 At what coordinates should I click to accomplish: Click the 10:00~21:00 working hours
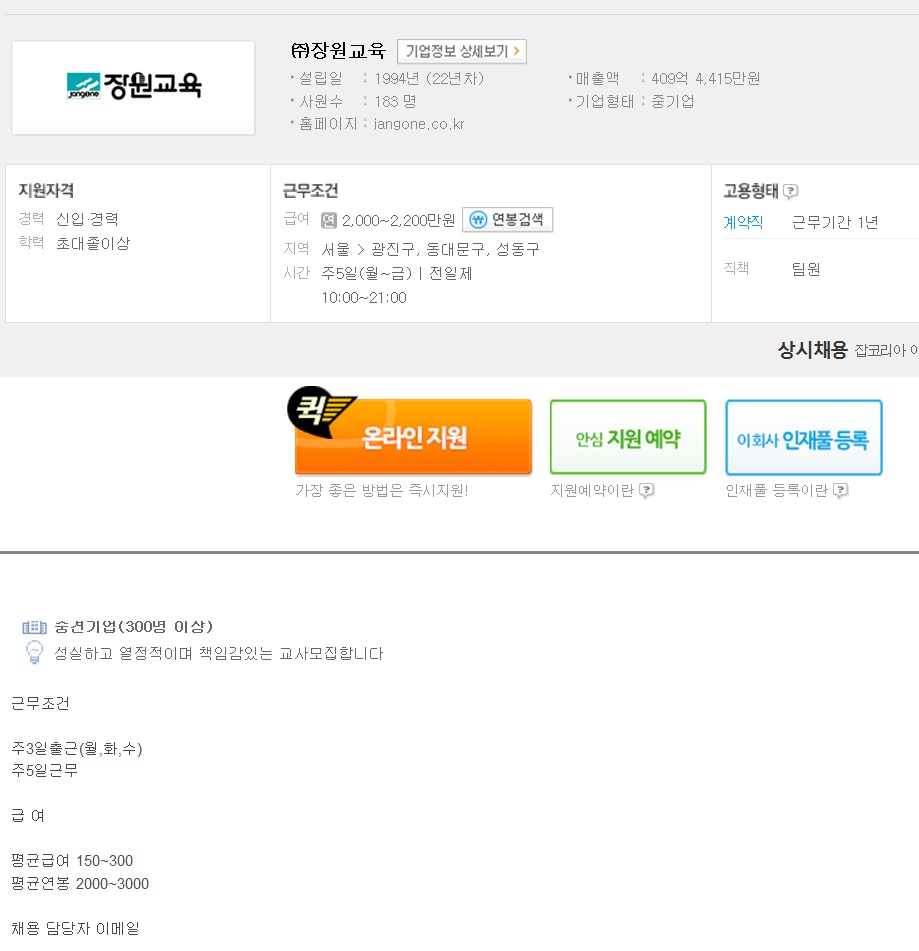click(x=364, y=298)
